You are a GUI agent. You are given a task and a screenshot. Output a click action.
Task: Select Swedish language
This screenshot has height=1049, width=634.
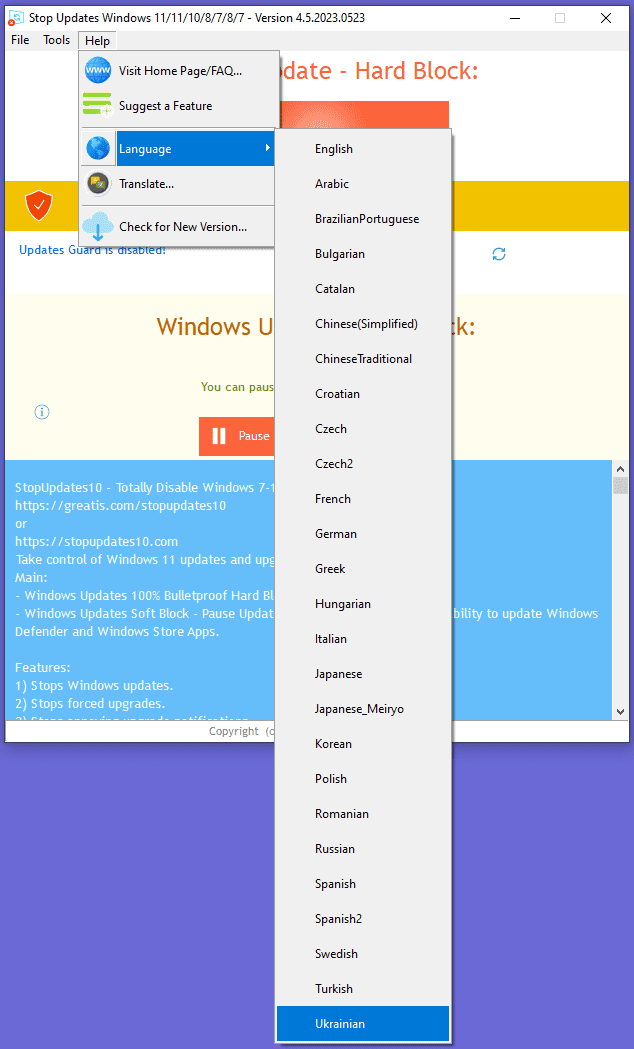pos(363,954)
